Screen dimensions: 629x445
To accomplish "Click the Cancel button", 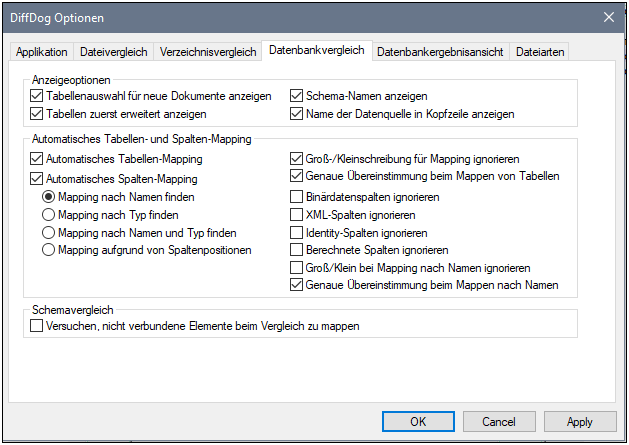I will coord(499,421).
